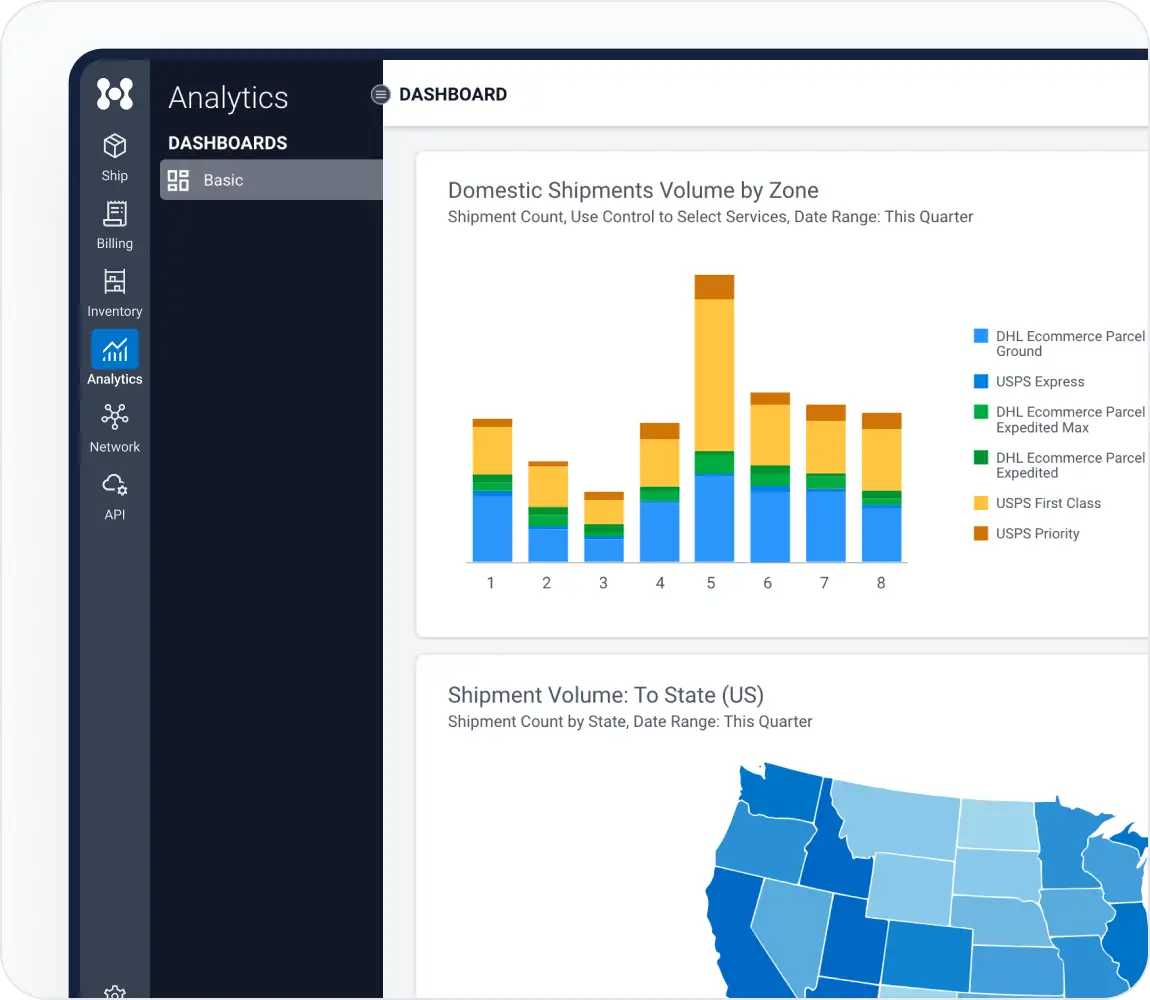
Task: Collapse the DASHBOARDS section
Action: pyautogui.click(x=228, y=143)
